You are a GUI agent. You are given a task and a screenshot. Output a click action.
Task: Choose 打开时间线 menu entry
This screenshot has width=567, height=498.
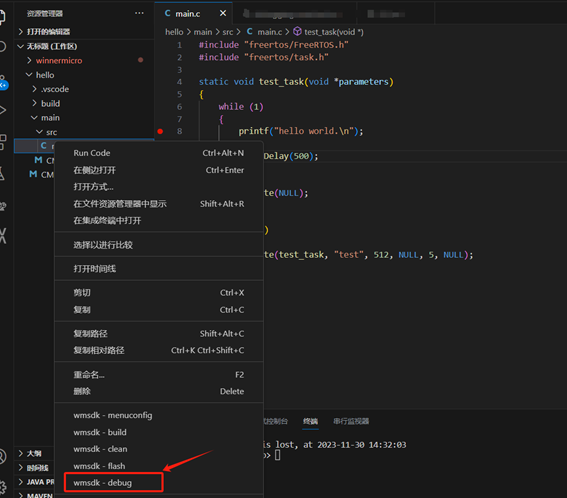(x=158, y=269)
